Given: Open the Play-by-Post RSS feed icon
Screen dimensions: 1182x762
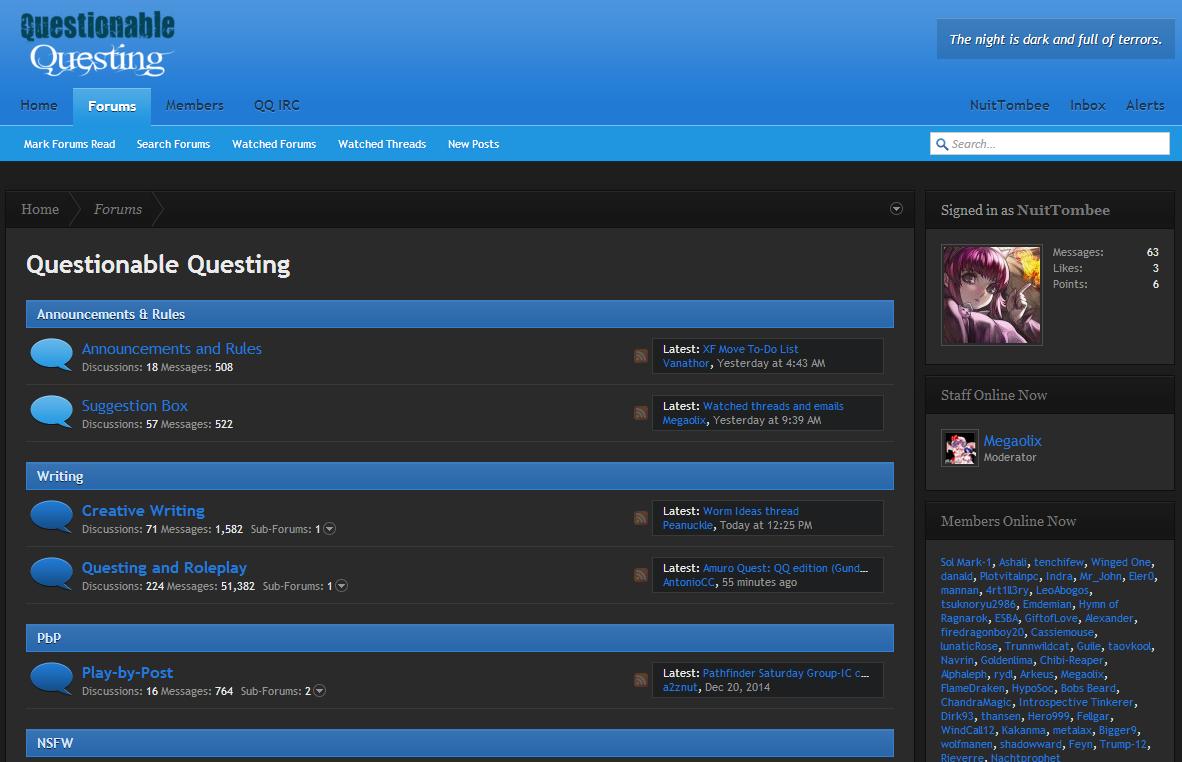Looking at the screenshot, I should [x=640, y=680].
